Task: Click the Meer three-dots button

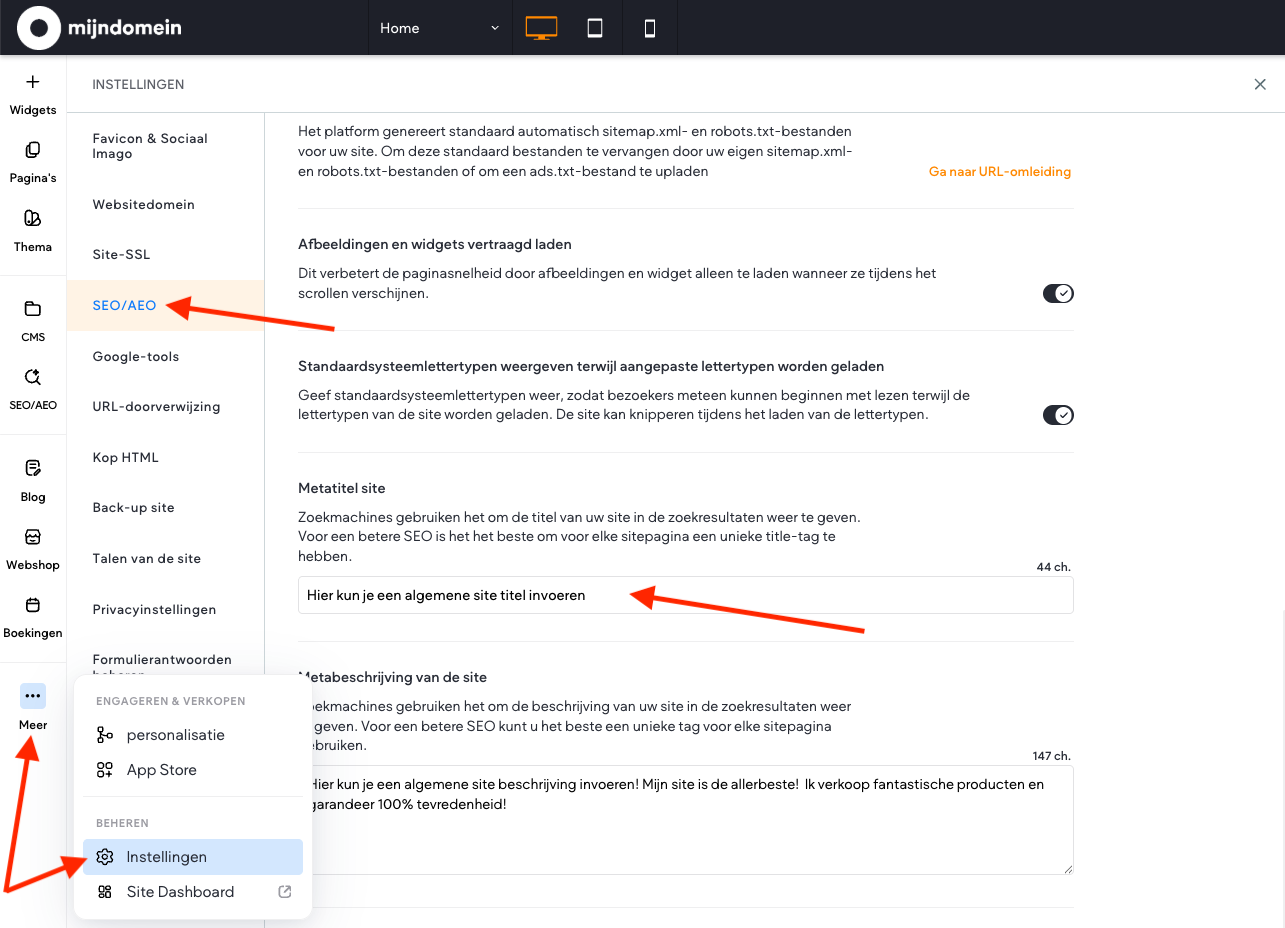Action: (x=33, y=696)
